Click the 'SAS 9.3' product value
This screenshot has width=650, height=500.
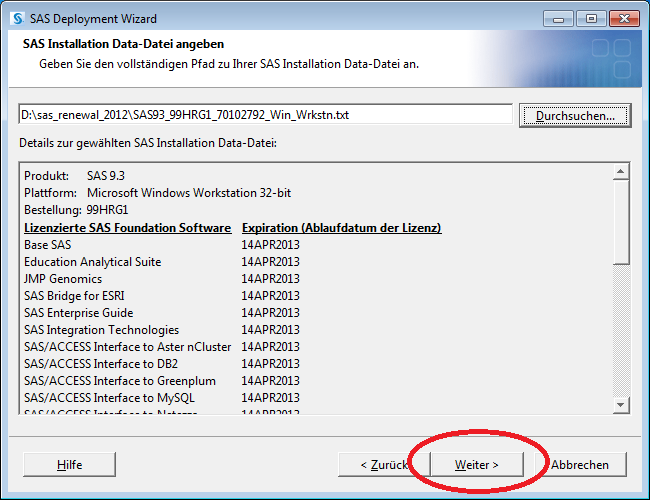tap(106, 176)
